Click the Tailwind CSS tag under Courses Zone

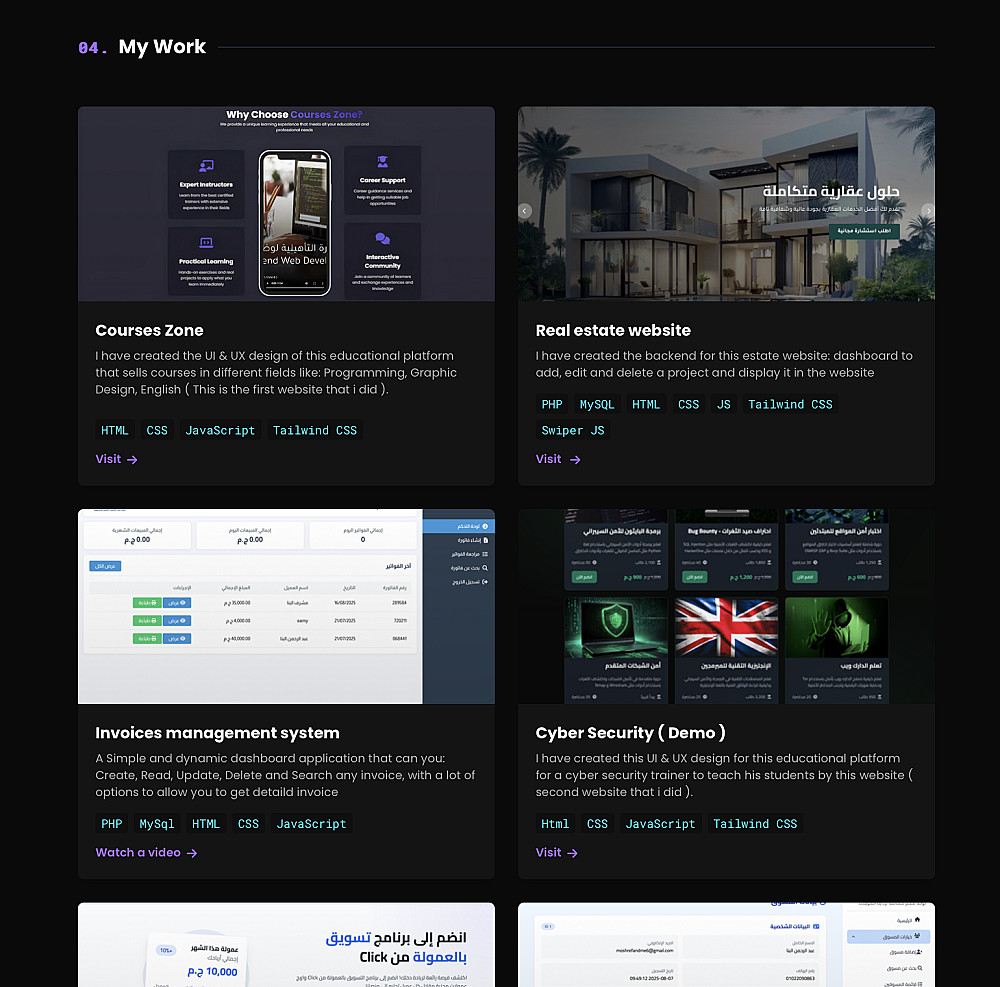[x=315, y=430]
